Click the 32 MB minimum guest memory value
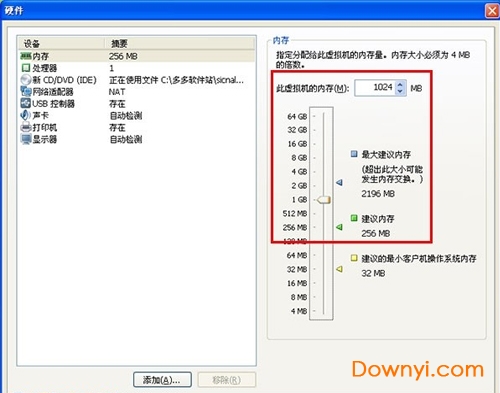Screen dimensions: 500x393 tap(373, 273)
